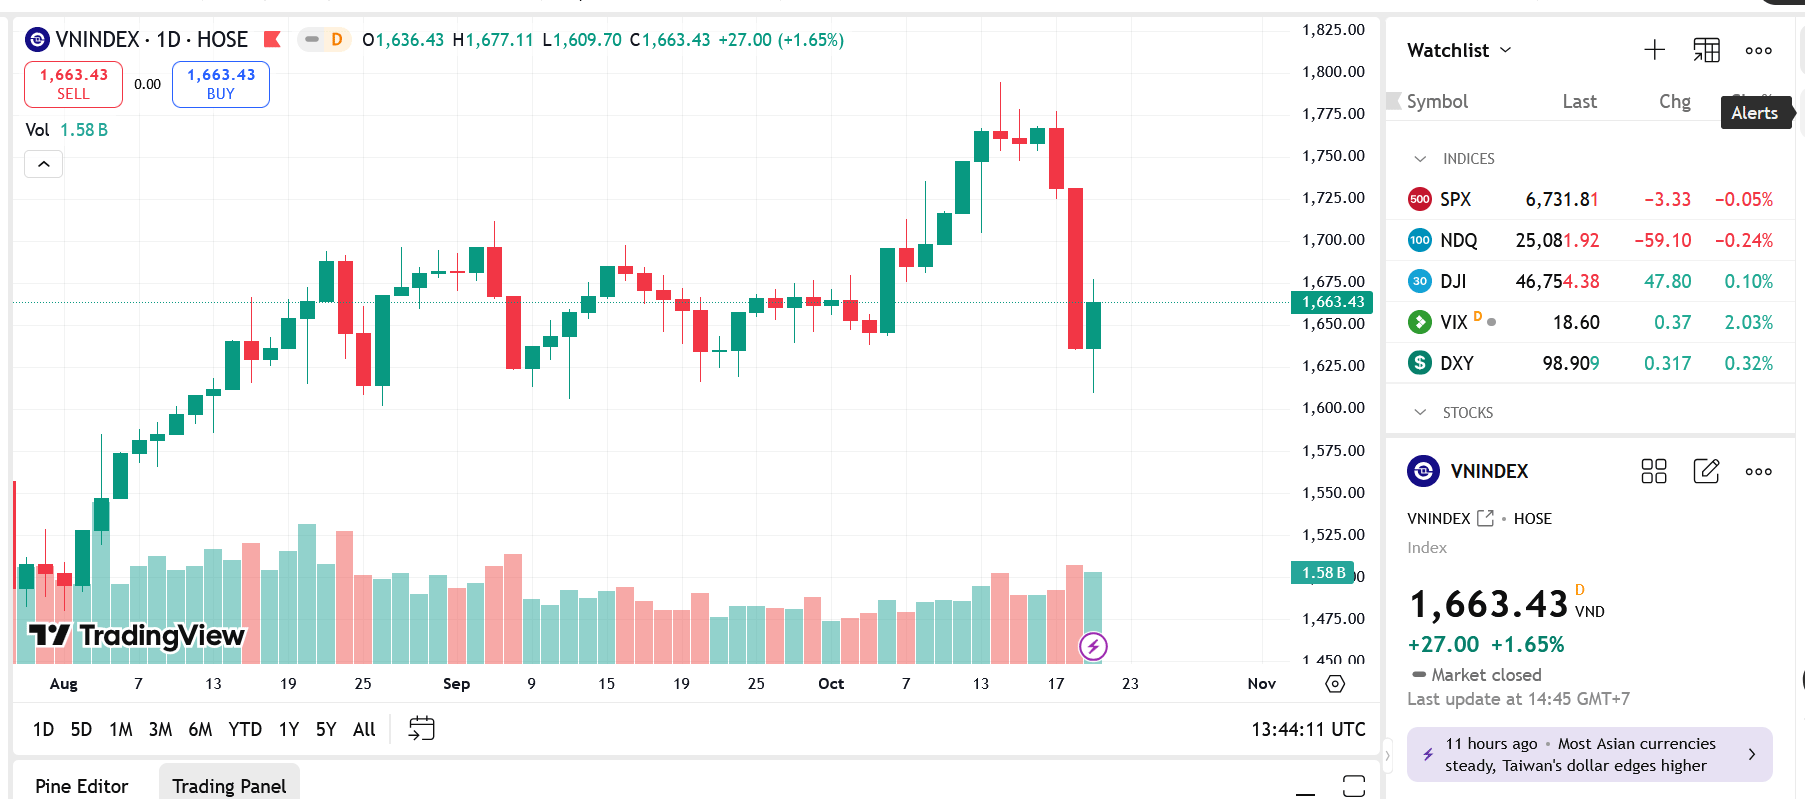Collapse the indicator legend arrow
The height and width of the screenshot is (799, 1805).
click(x=44, y=164)
